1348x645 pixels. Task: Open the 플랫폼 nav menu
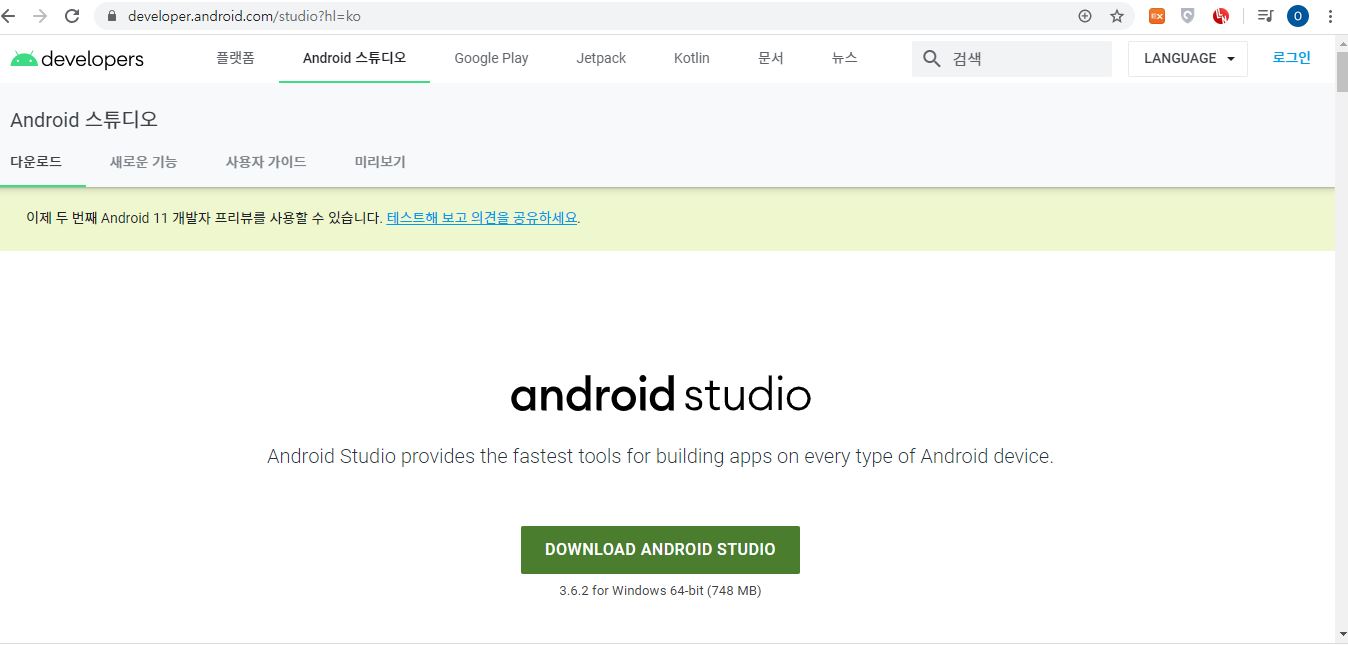pyautogui.click(x=235, y=58)
